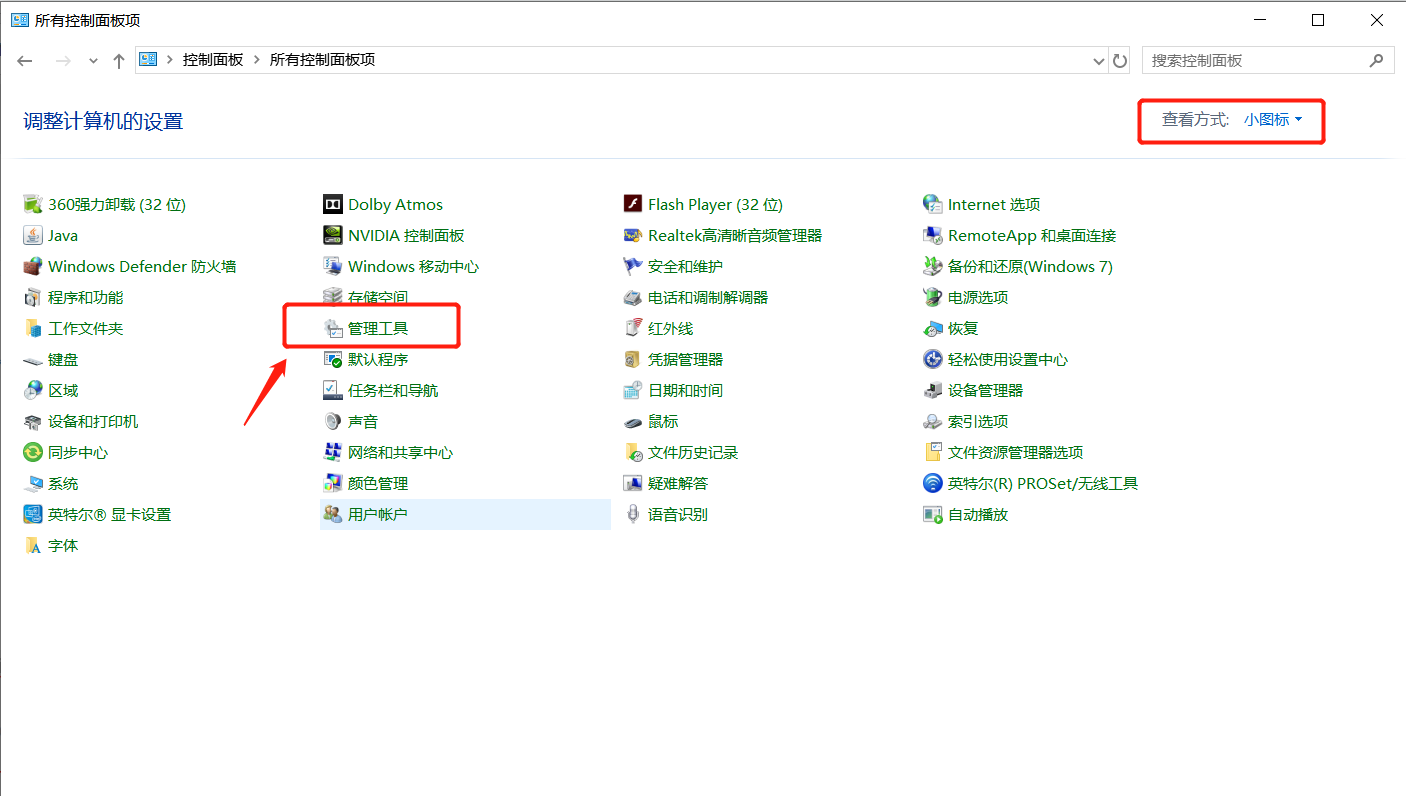Click the Dolby Atmos icon

pyautogui.click(x=333, y=205)
